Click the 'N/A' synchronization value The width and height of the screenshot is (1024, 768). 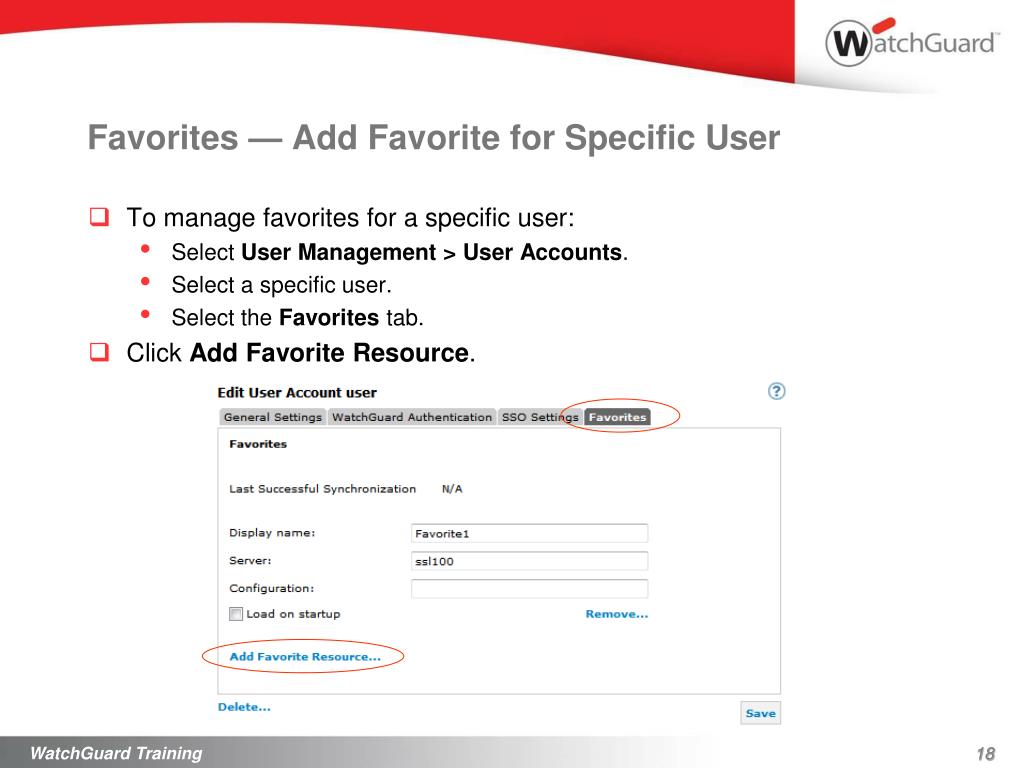click(x=452, y=488)
